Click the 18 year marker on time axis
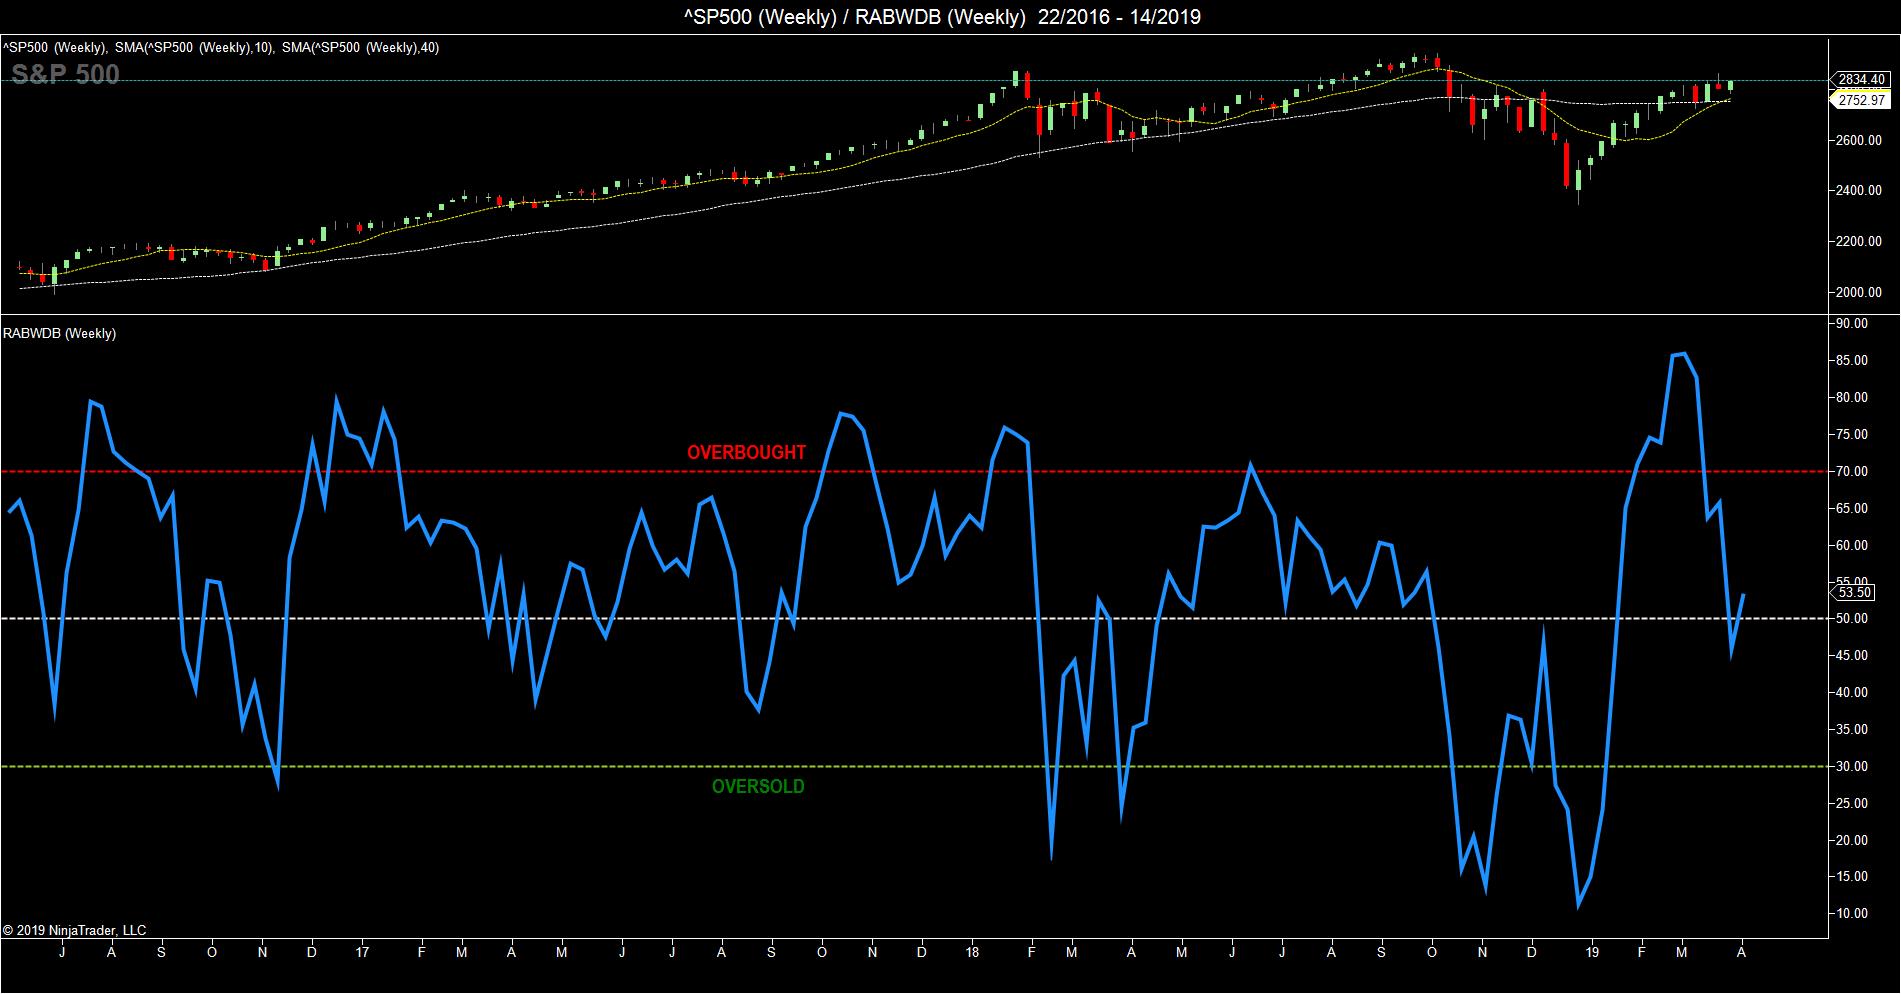The width and height of the screenshot is (1901, 994). click(972, 953)
